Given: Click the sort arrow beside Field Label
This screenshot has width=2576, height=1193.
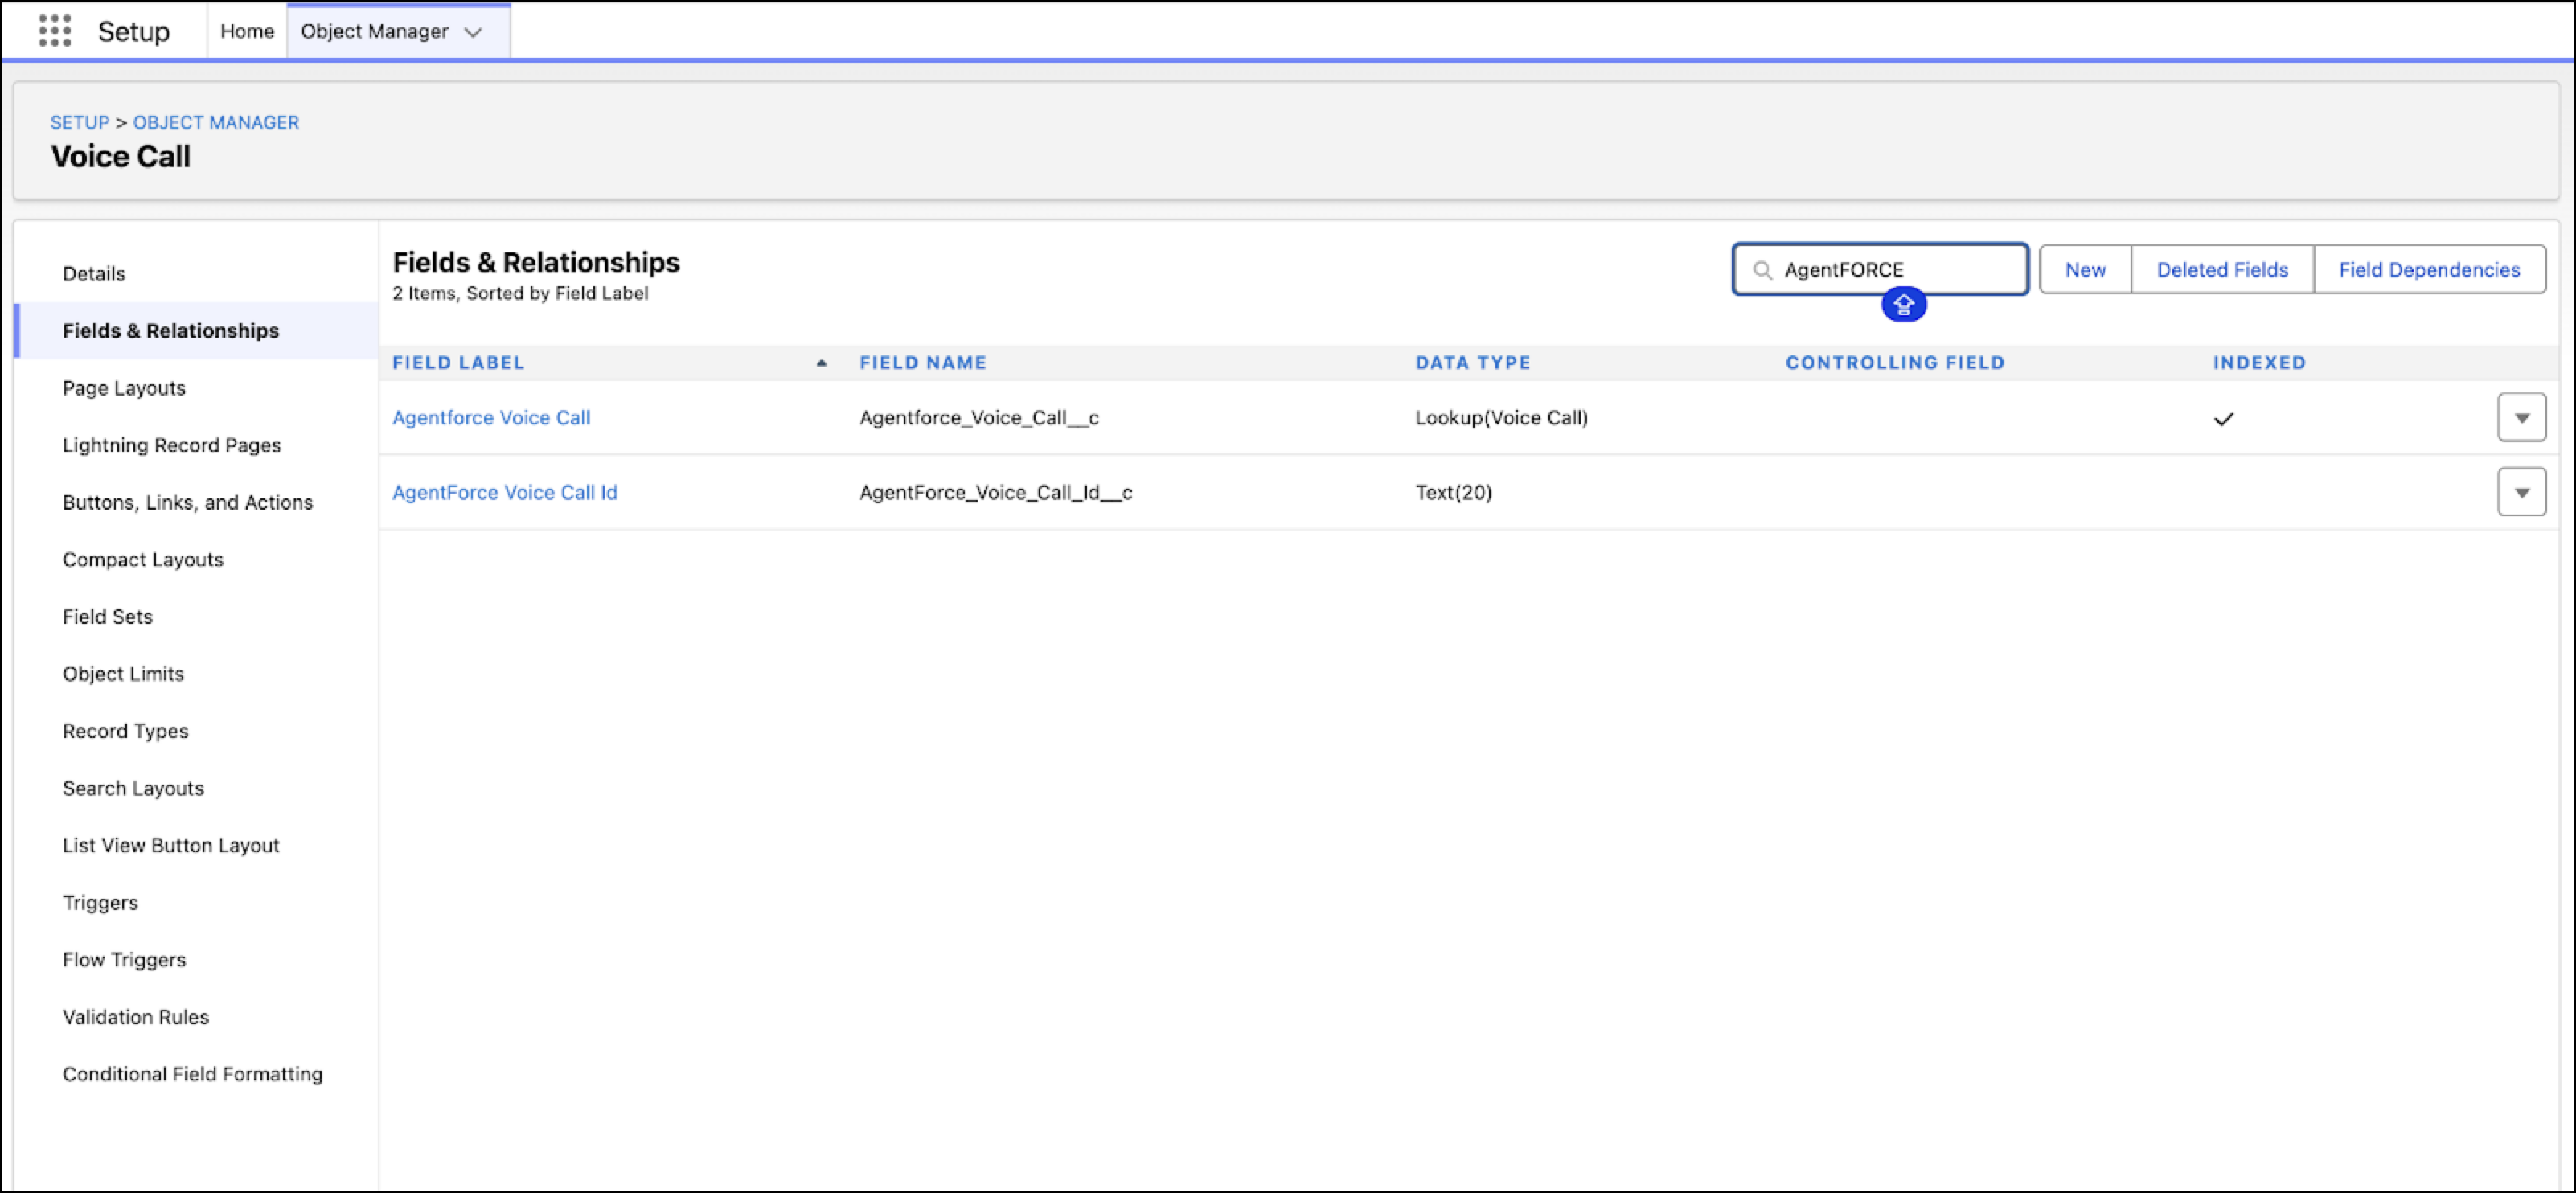Looking at the screenshot, I should coord(821,363).
